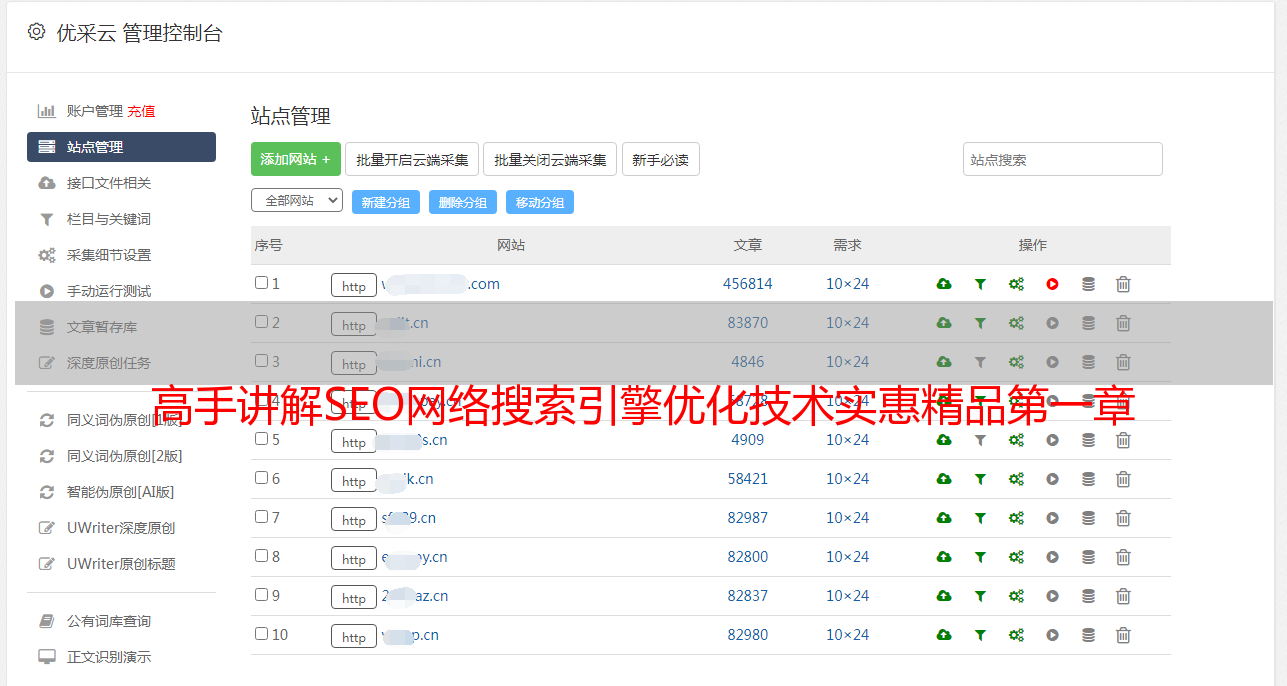Tick the checkbox for site 9
This screenshot has height=686, width=1287.
coord(261,595)
